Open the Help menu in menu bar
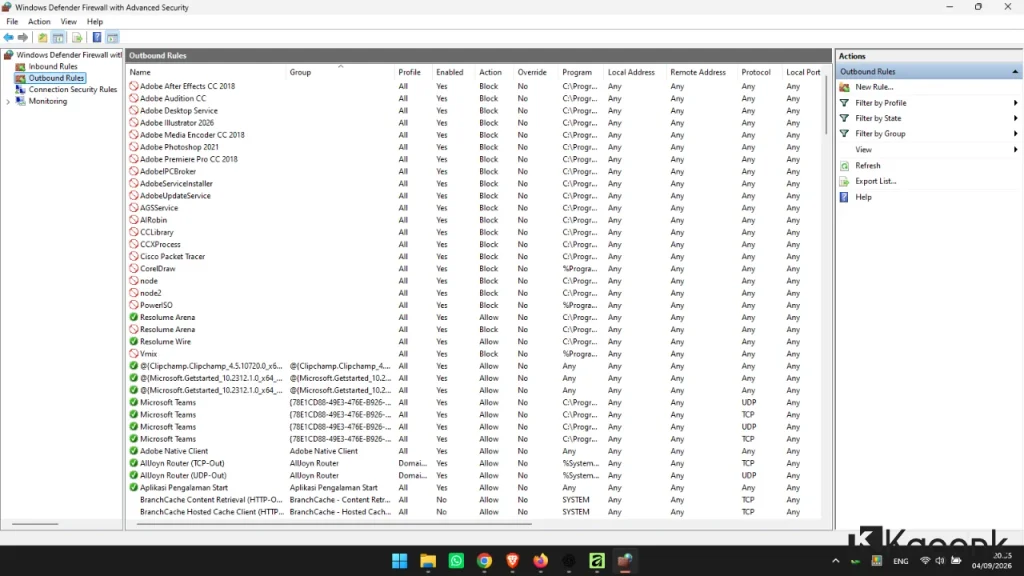This screenshot has width=1024, height=576. coord(95,22)
